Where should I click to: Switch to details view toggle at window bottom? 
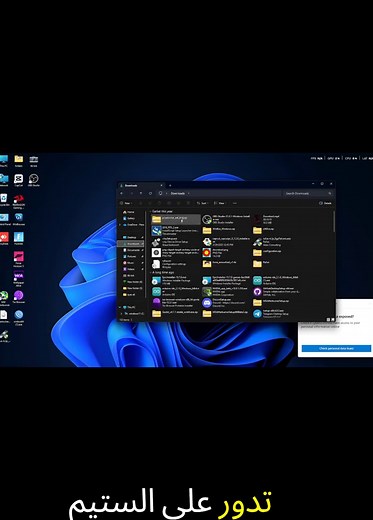tap(328, 319)
